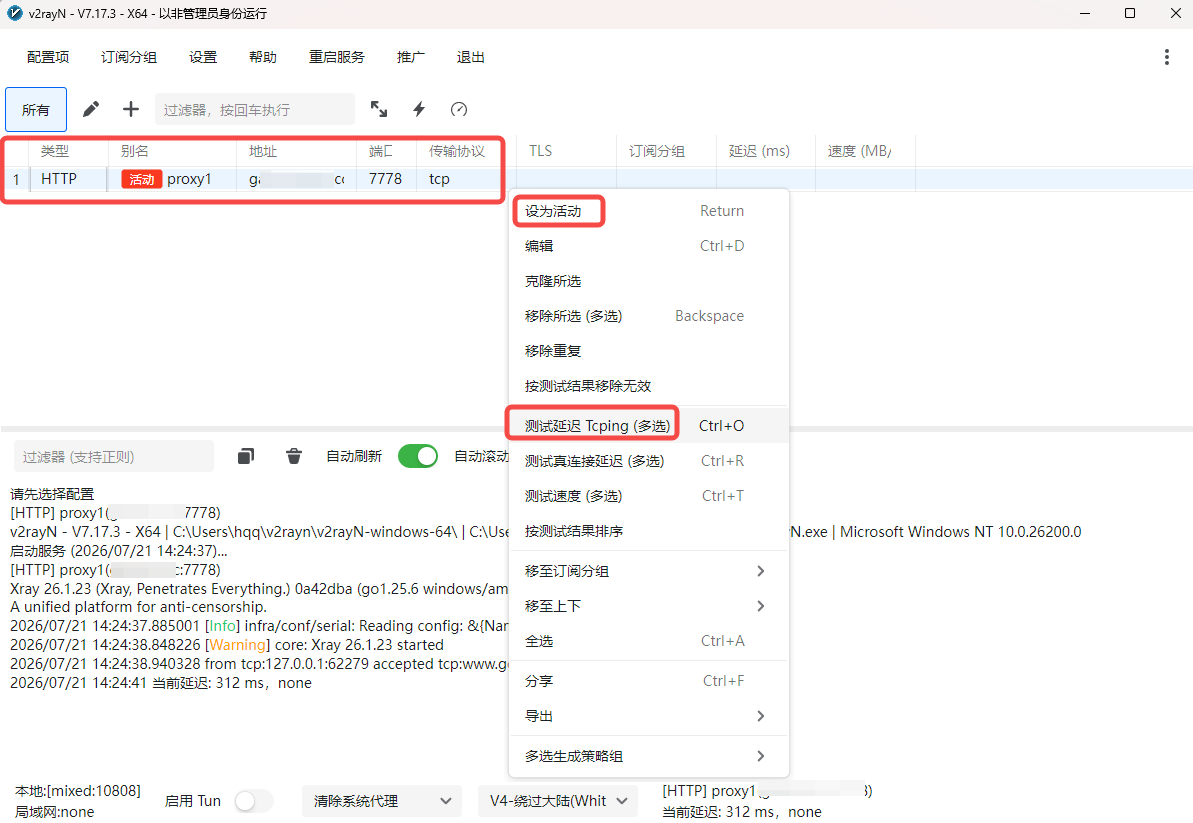Choose 按测试结果排序 entry

649,531
